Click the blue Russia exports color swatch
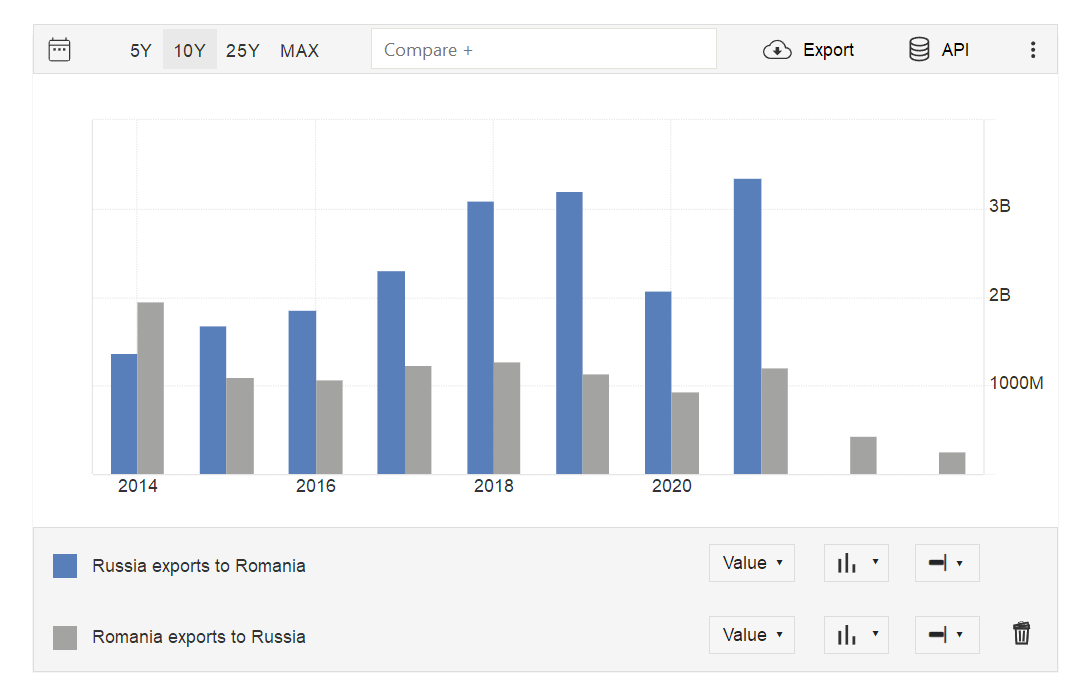Image resolution: width=1083 pixels, height=688 pixels. point(65,566)
